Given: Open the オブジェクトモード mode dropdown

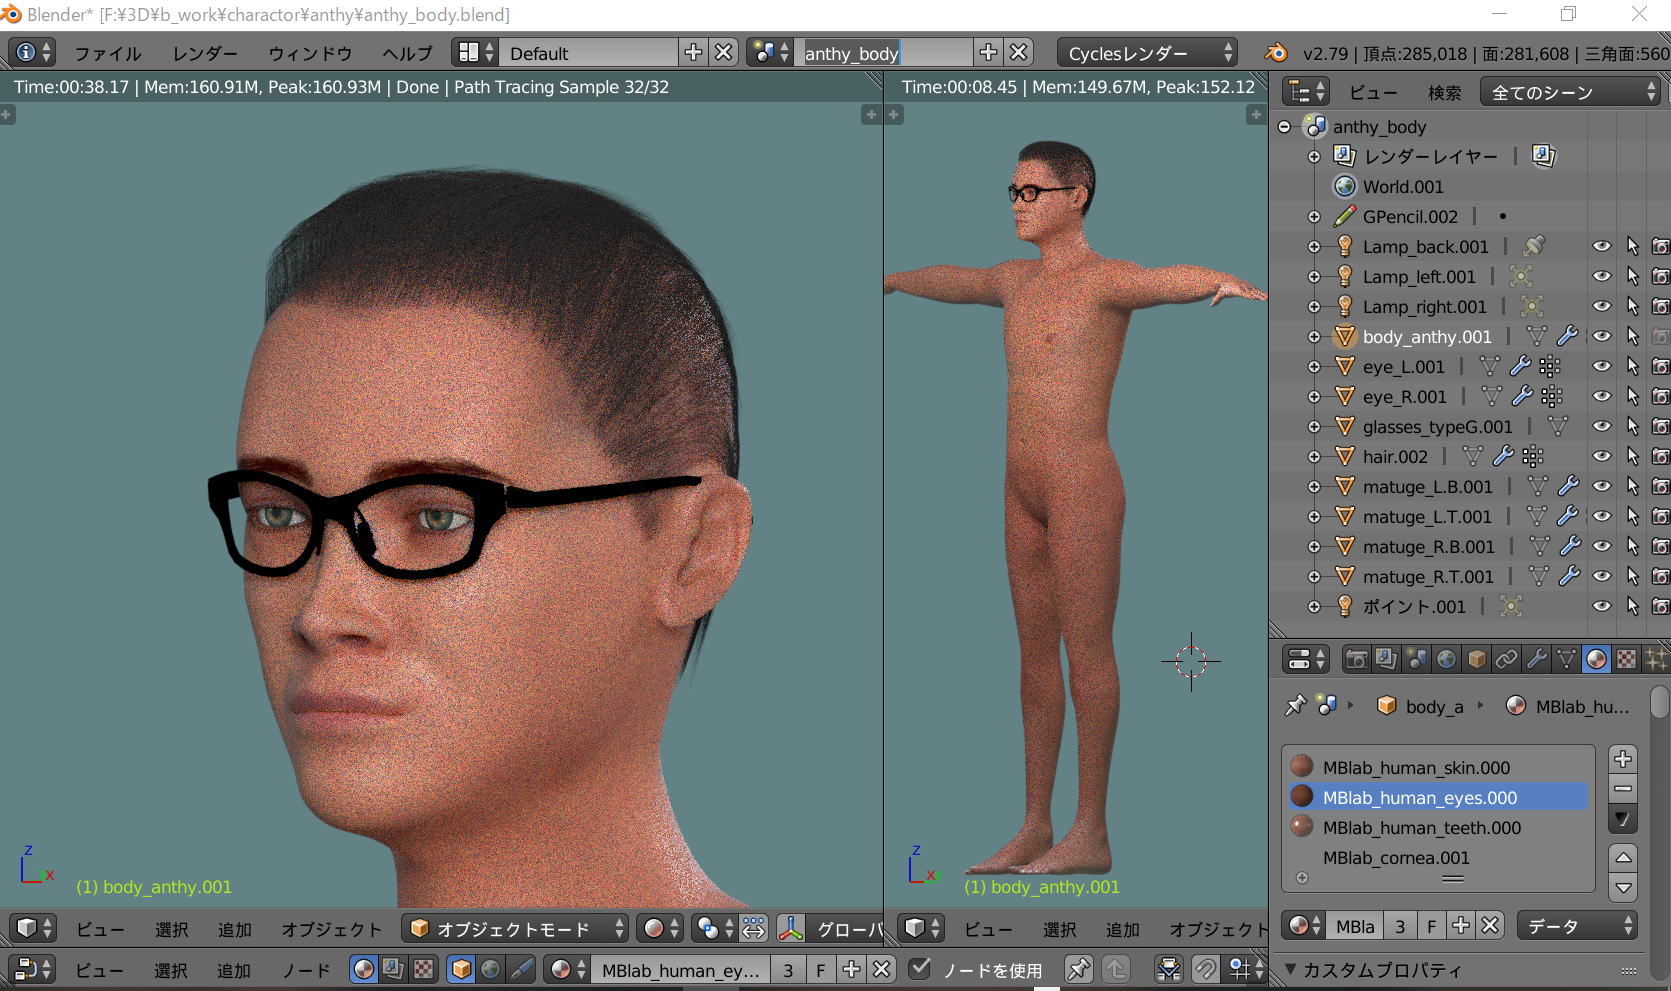Looking at the screenshot, I should pyautogui.click(x=516, y=929).
